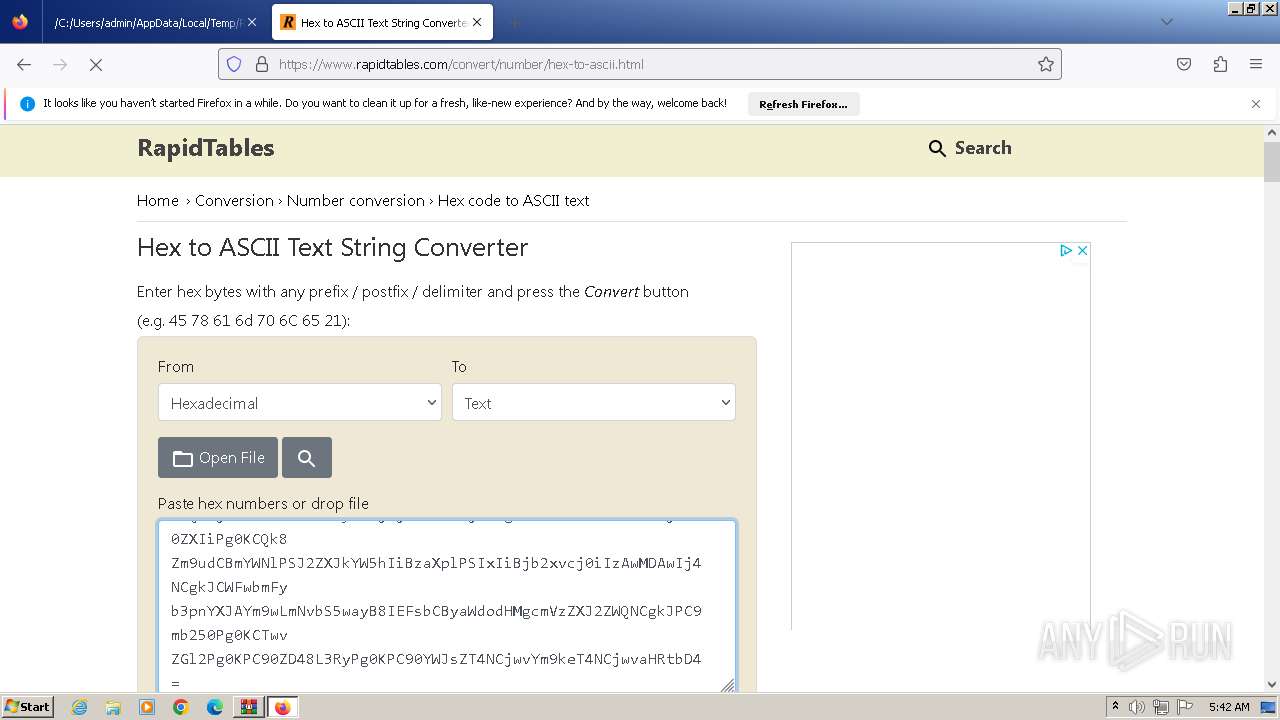Click inside the hex numbers text area

coord(447,606)
